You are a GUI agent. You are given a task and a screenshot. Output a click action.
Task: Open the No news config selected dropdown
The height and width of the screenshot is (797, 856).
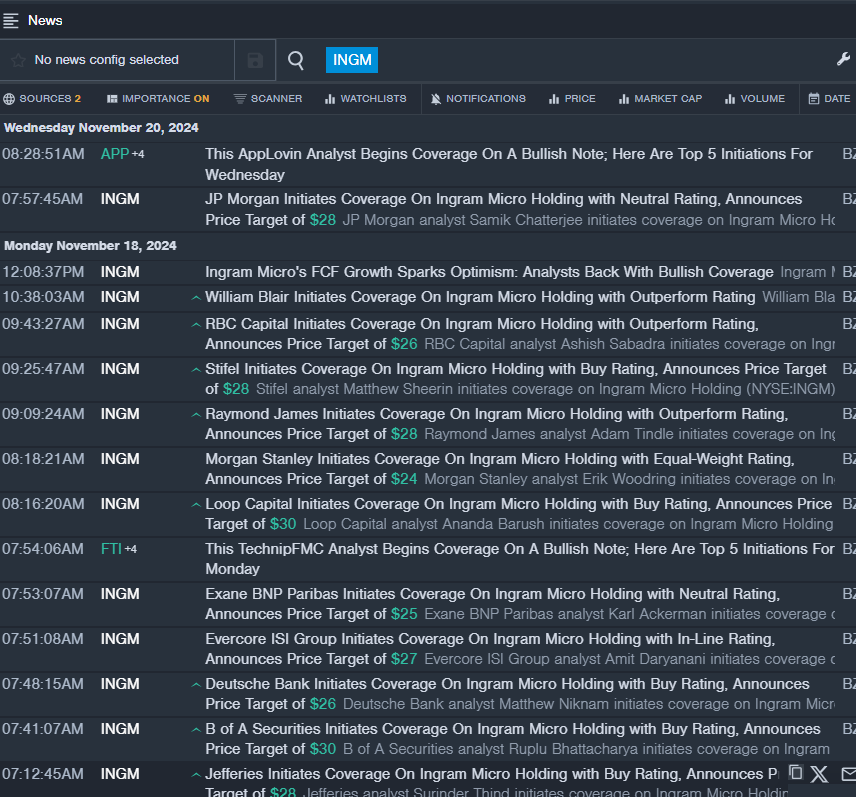coord(106,60)
